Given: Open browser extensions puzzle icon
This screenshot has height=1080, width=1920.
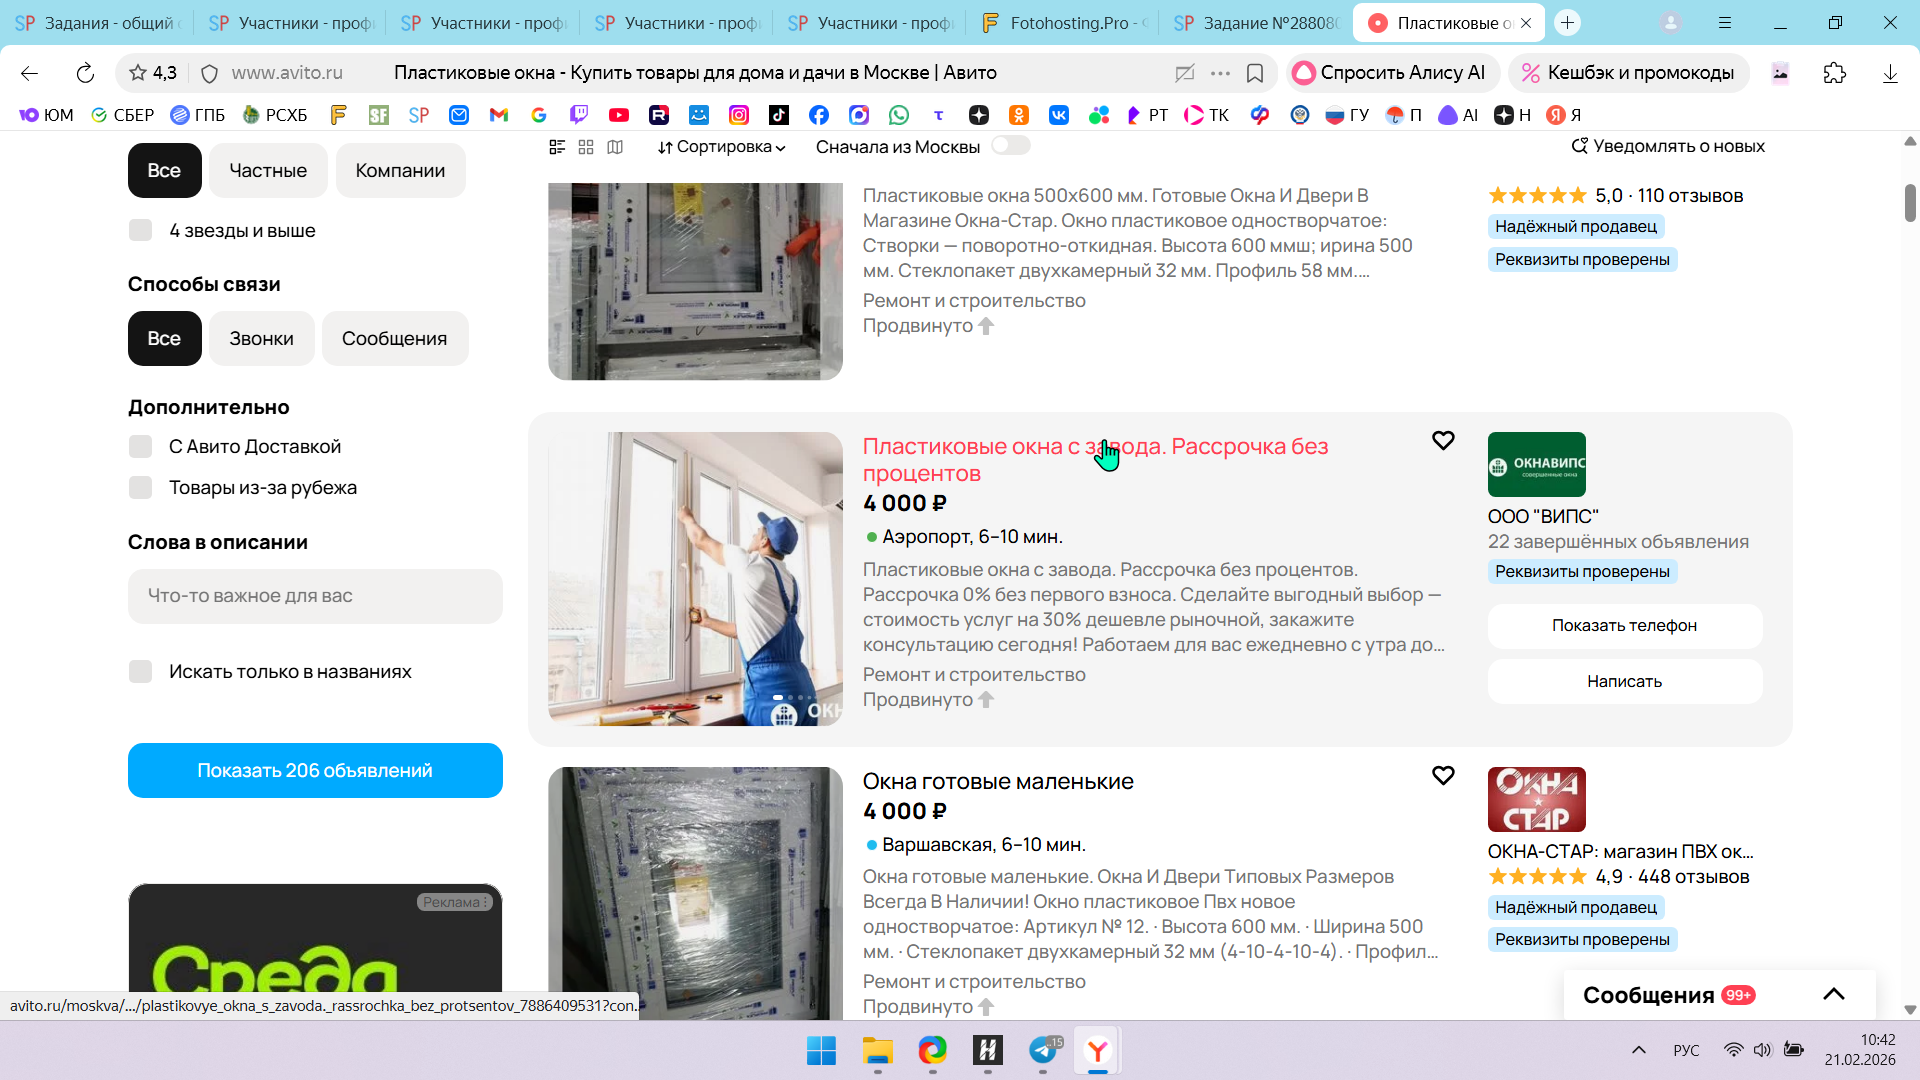Looking at the screenshot, I should (x=1835, y=73).
